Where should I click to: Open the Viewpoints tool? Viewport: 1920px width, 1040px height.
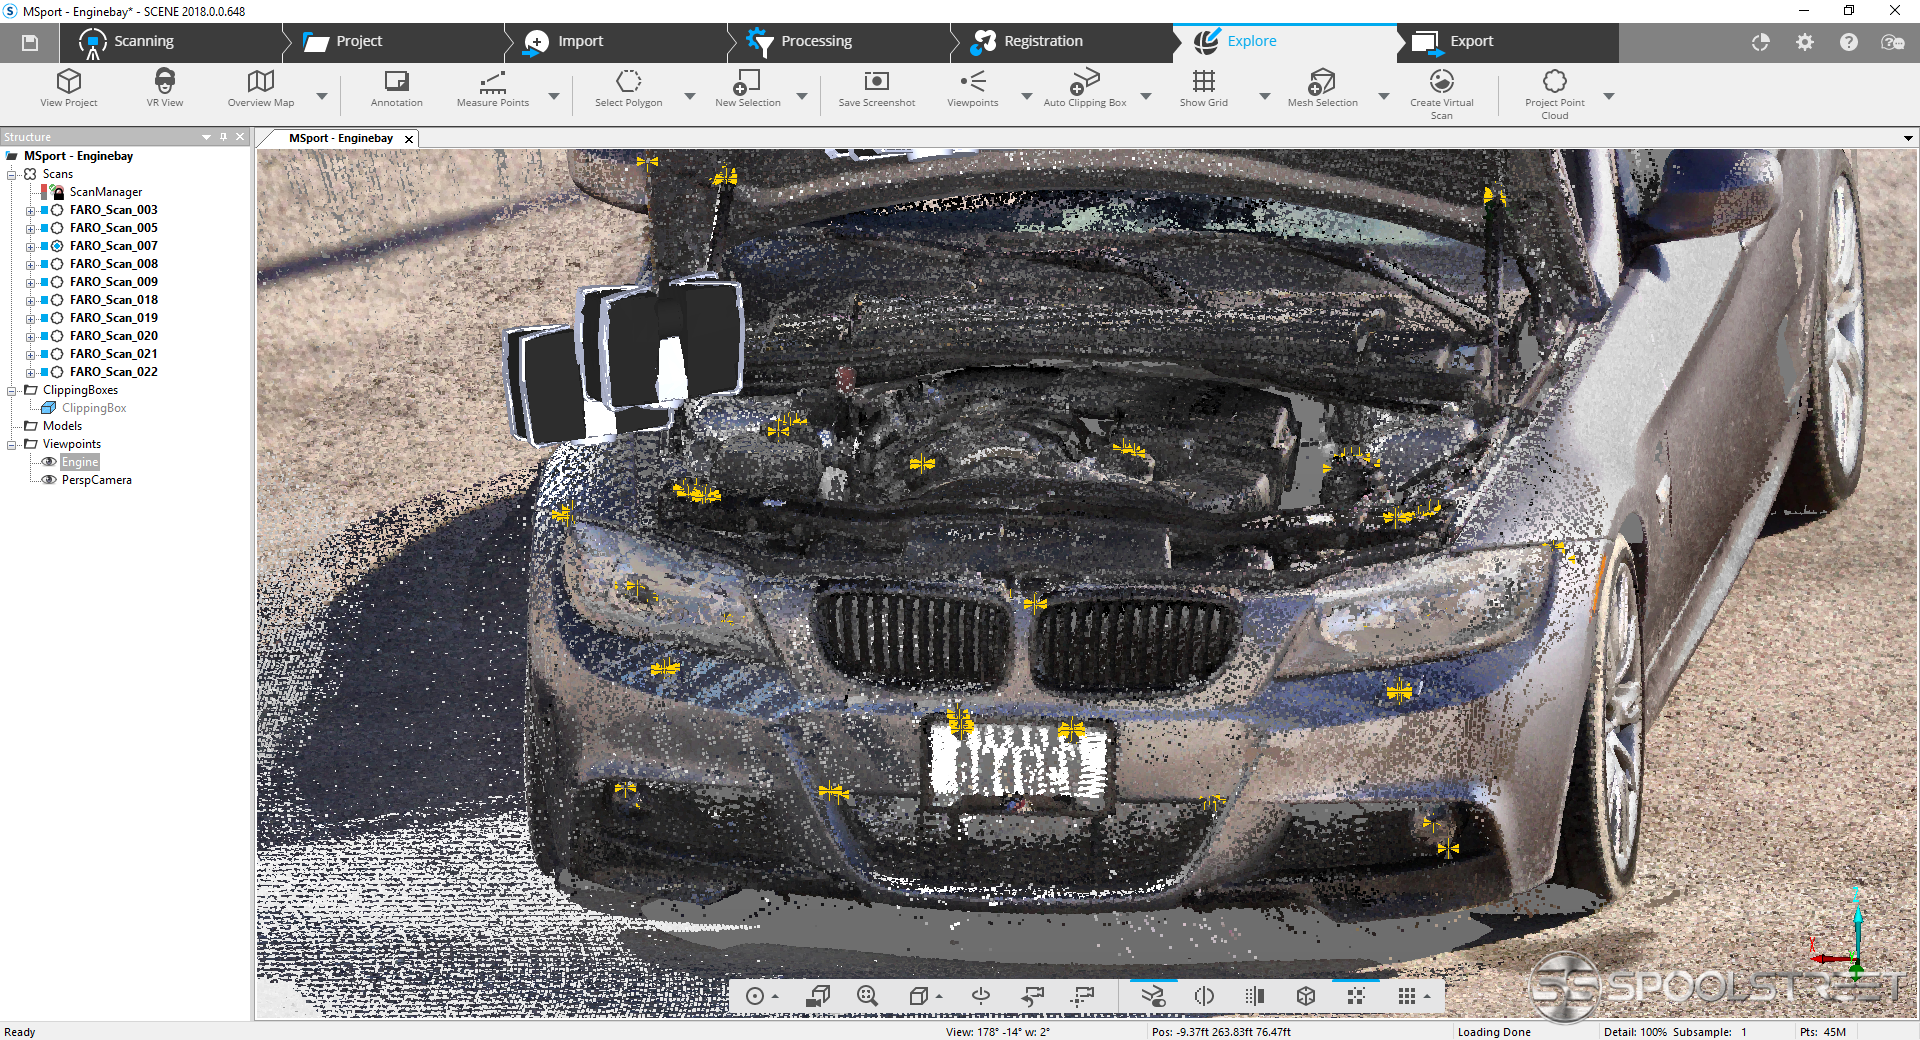tap(972, 88)
